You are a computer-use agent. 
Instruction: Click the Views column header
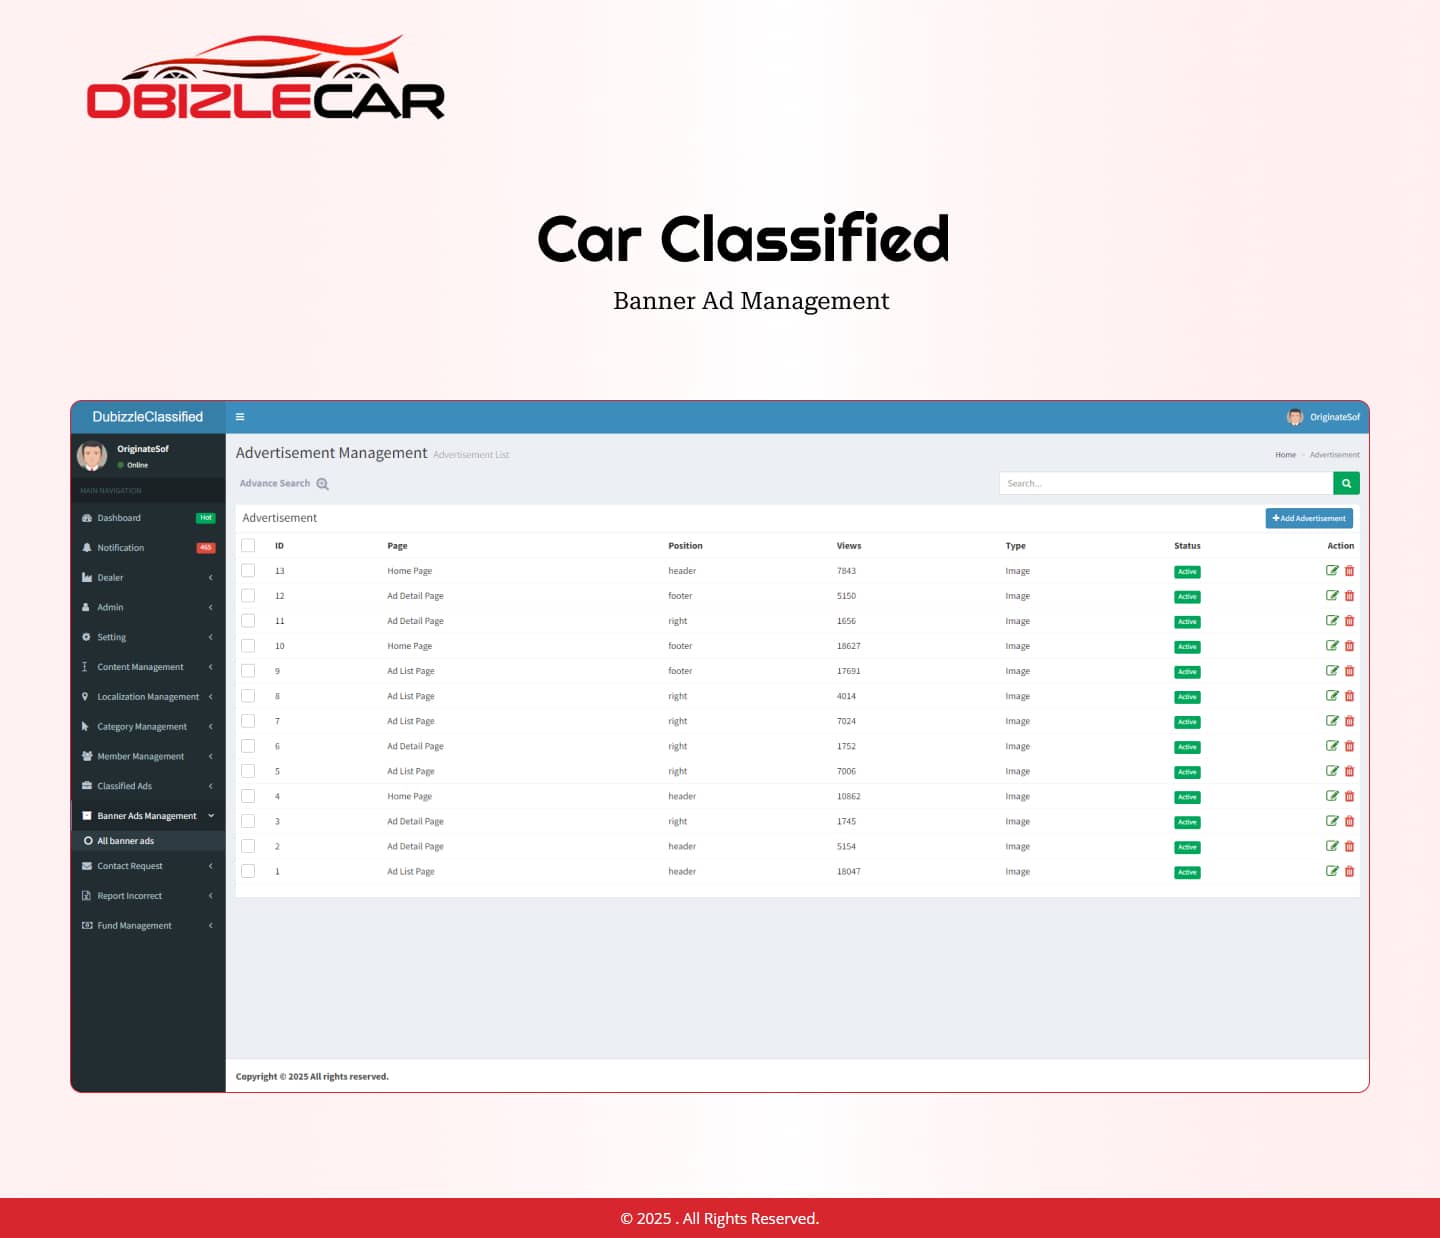point(849,546)
